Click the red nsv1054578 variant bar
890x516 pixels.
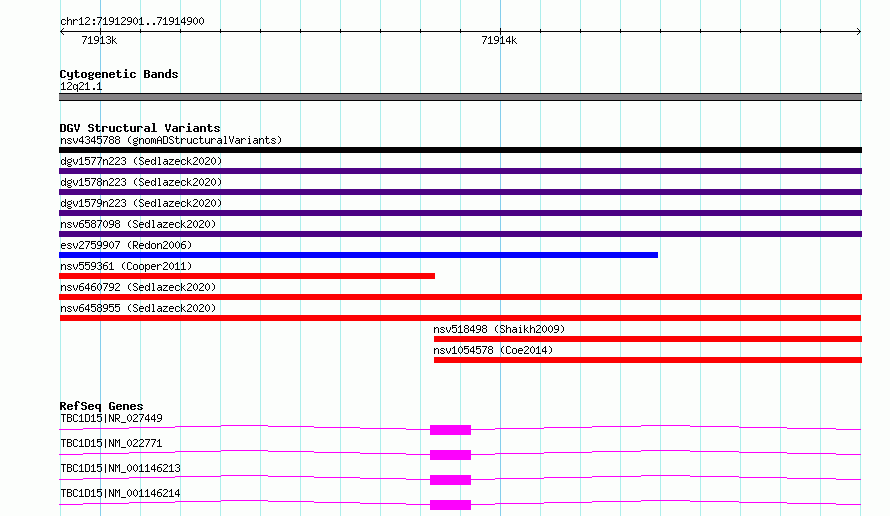click(648, 360)
